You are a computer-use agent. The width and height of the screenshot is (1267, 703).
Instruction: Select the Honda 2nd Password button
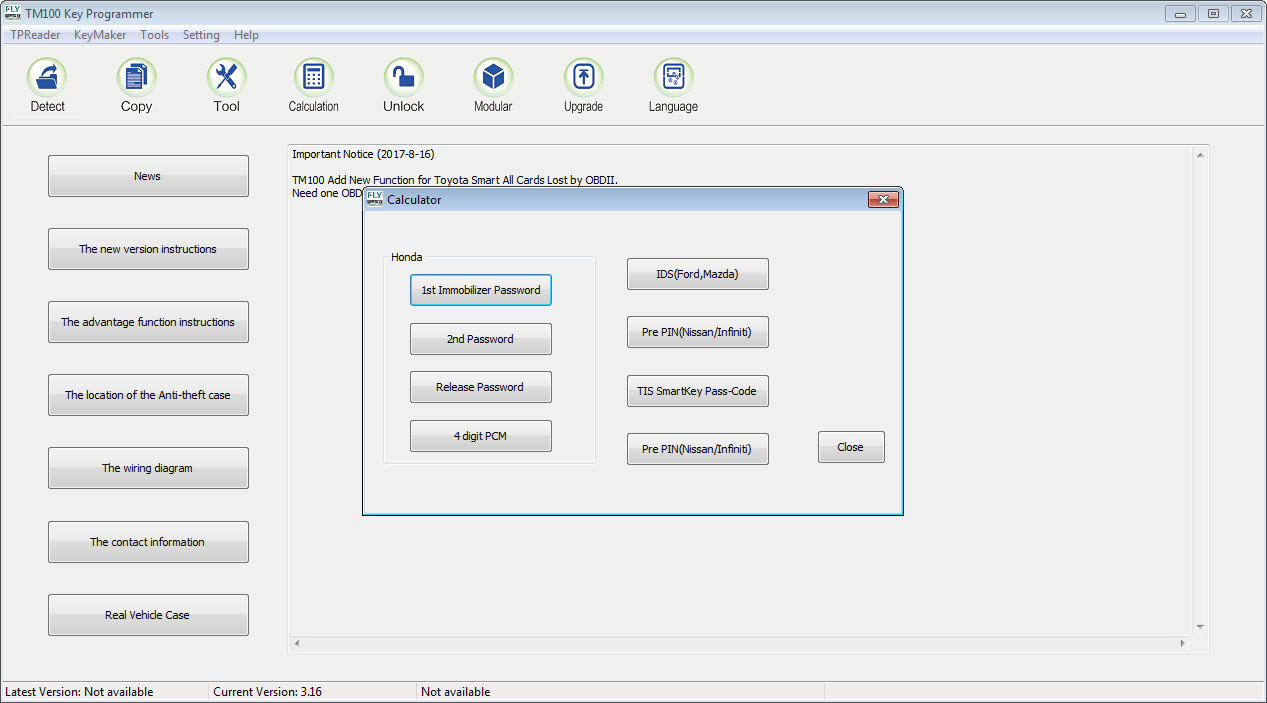[481, 339]
